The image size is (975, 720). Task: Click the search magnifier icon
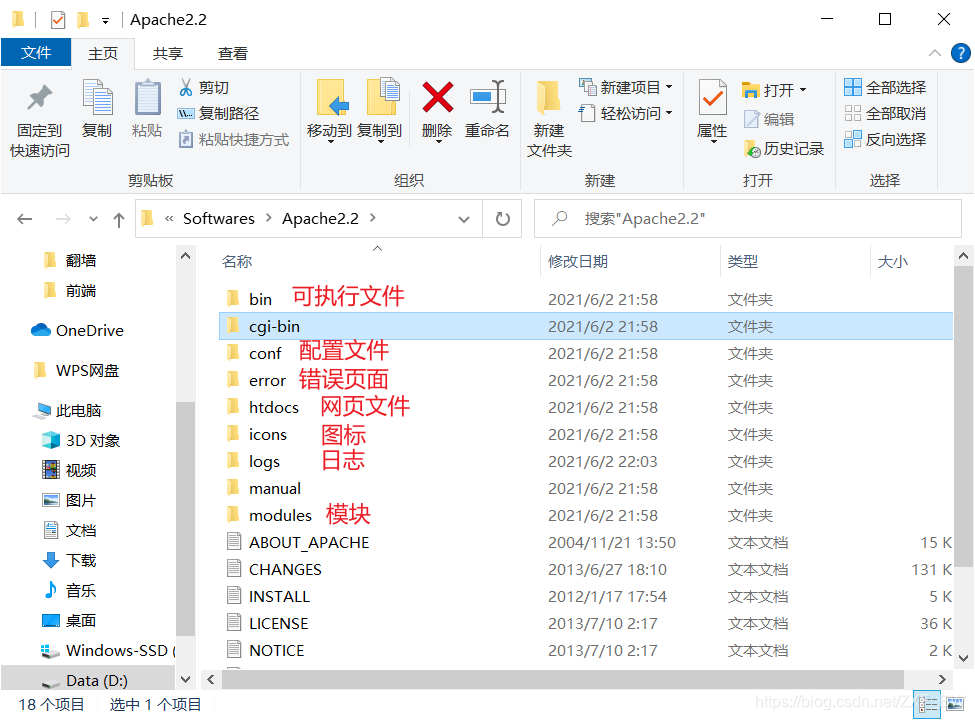click(x=560, y=218)
